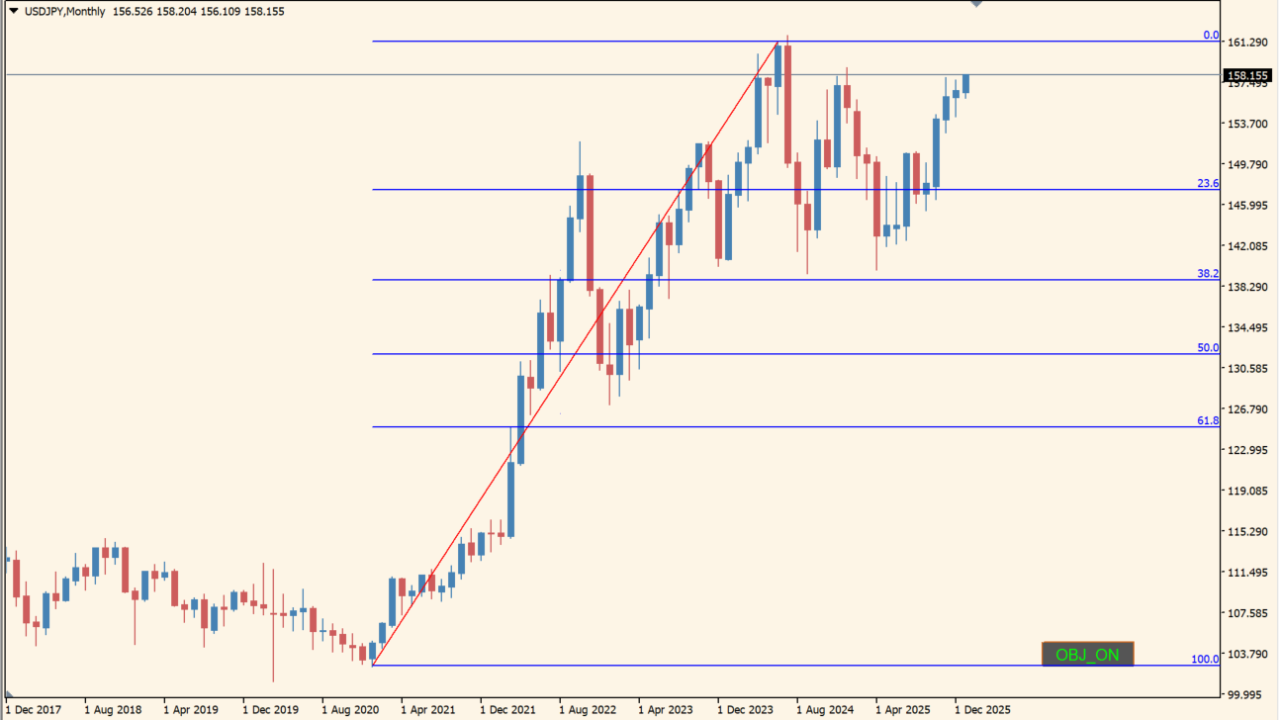The width and height of the screenshot is (1280, 720).
Task: Click the 1 Apr 2021 date label
Action: pyautogui.click(x=430, y=710)
